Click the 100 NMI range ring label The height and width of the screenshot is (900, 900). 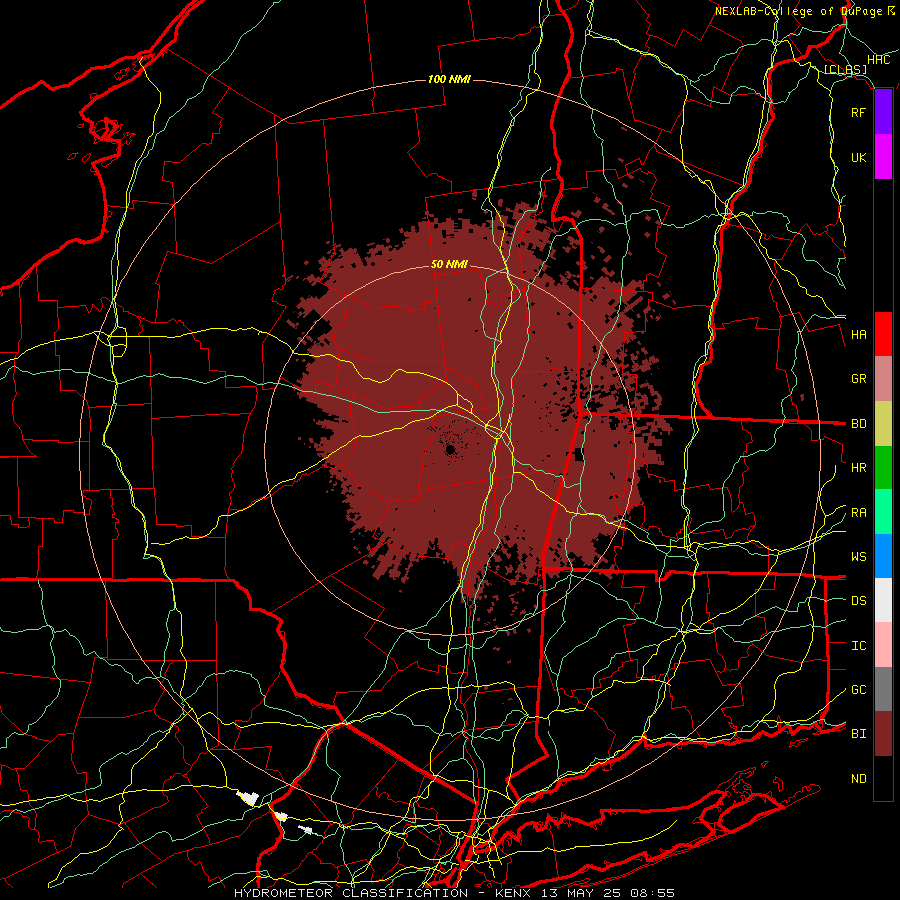[449, 79]
